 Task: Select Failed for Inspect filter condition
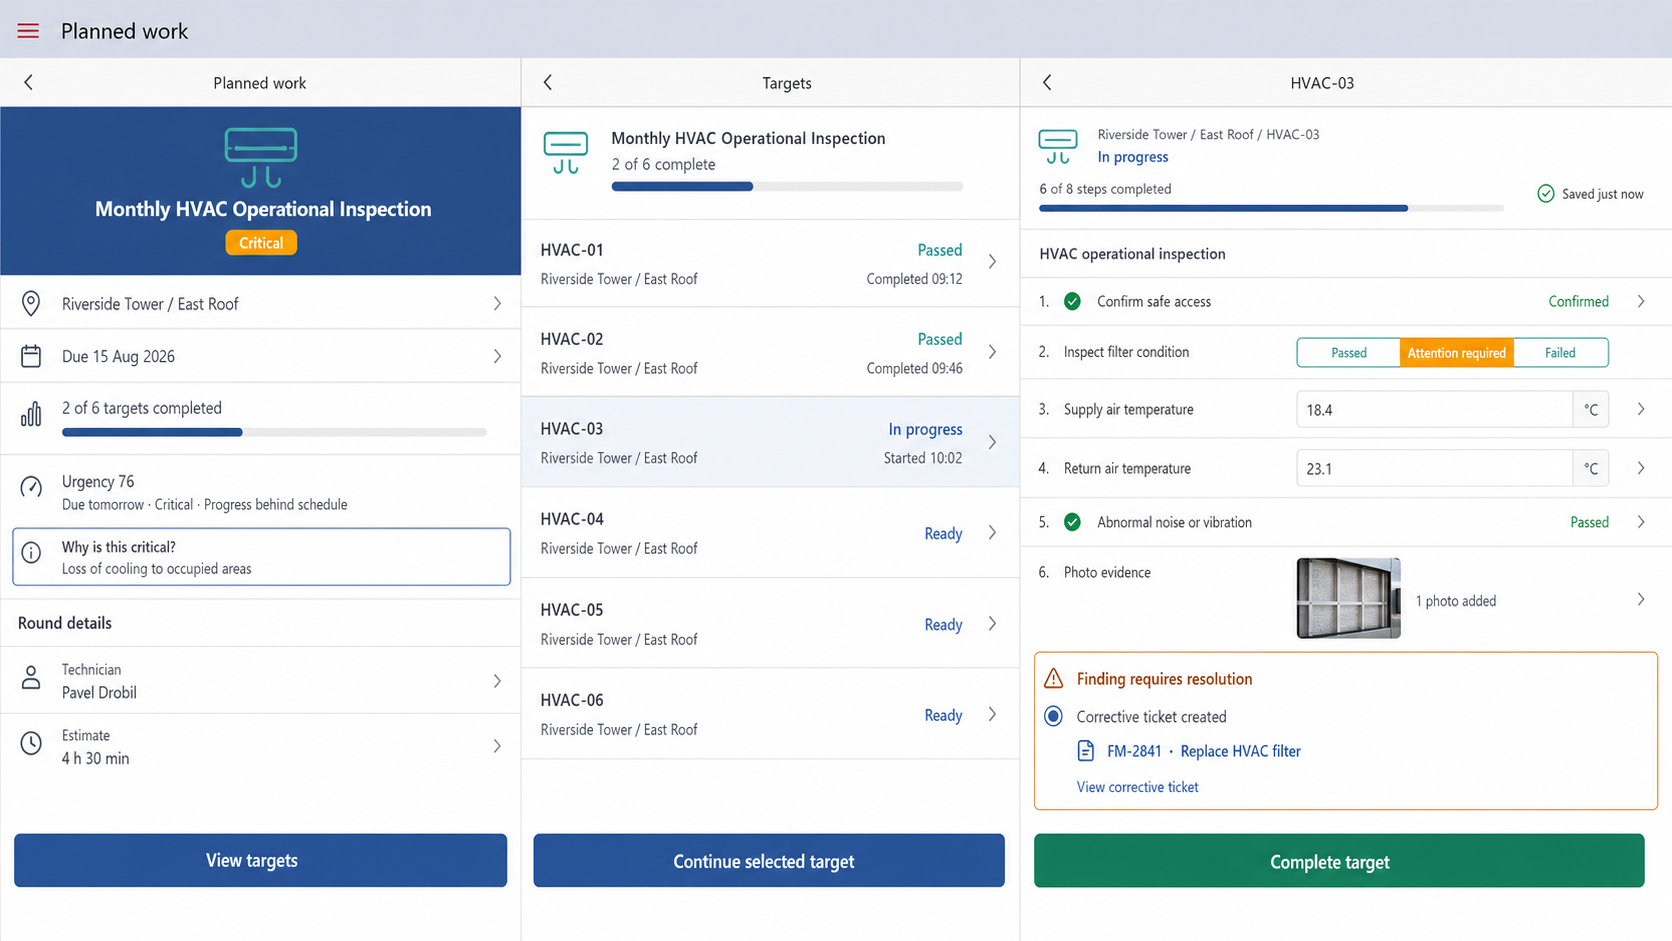(1560, 353)
